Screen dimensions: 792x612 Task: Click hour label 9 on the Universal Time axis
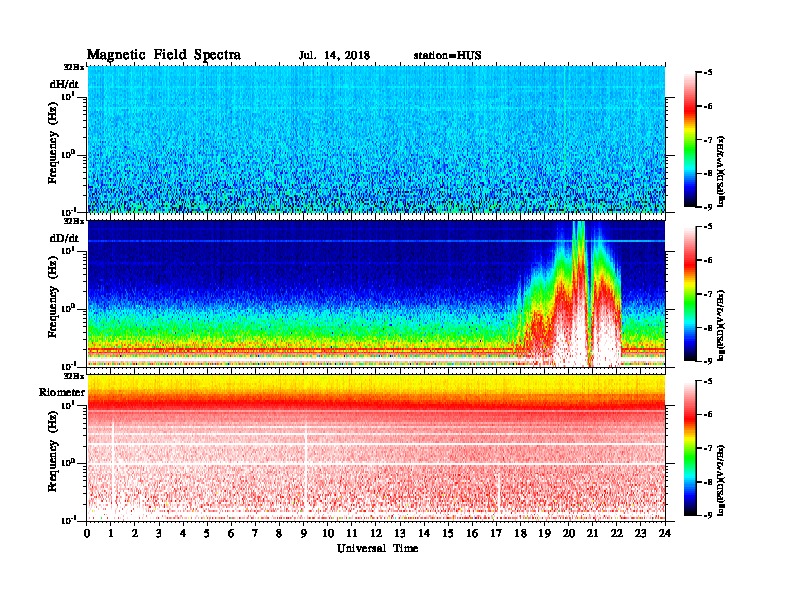click(x=304, y=534)
